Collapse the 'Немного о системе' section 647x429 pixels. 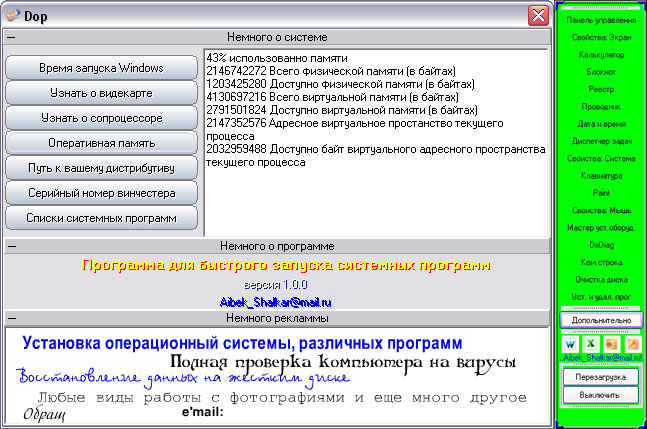[11, 37]
